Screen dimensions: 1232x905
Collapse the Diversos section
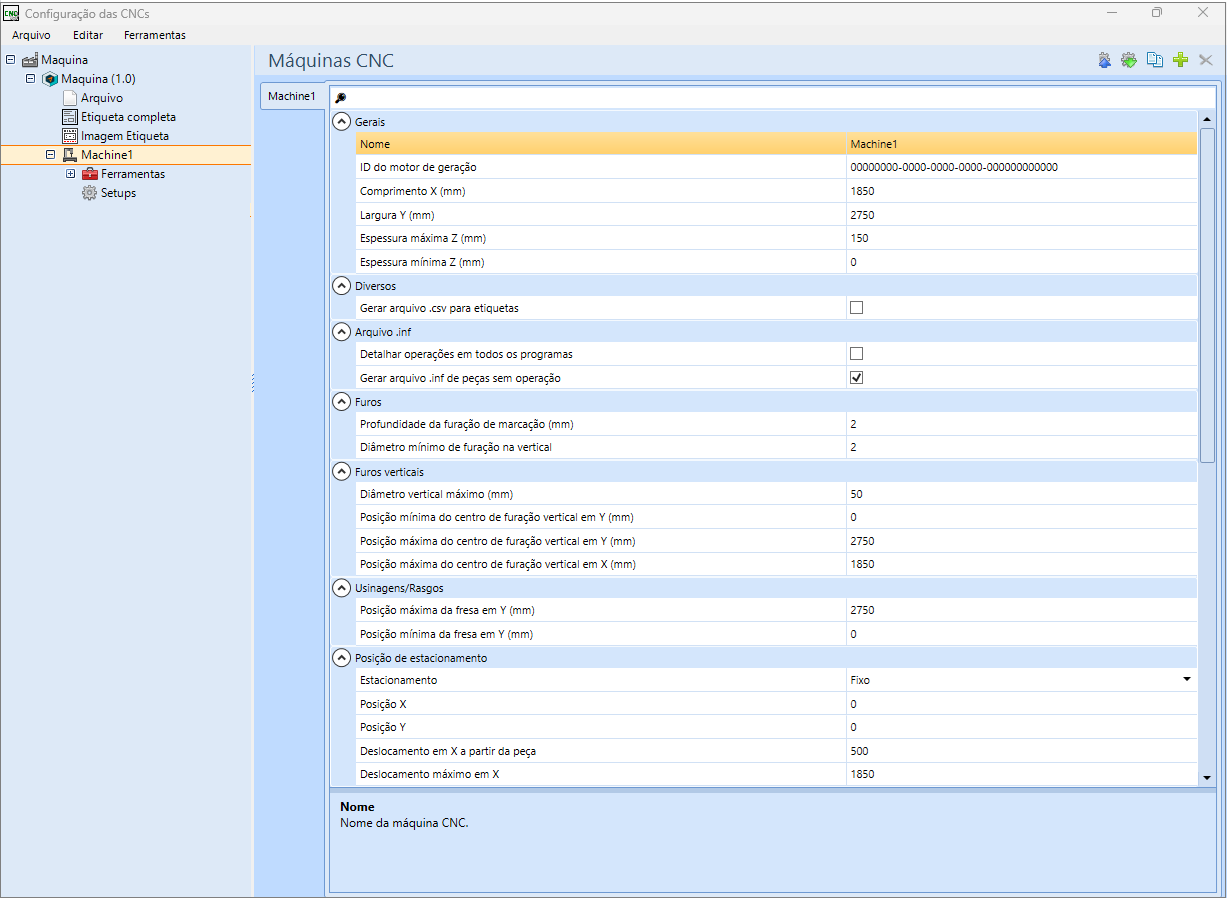pyautogui.click(x=342, y=286)
